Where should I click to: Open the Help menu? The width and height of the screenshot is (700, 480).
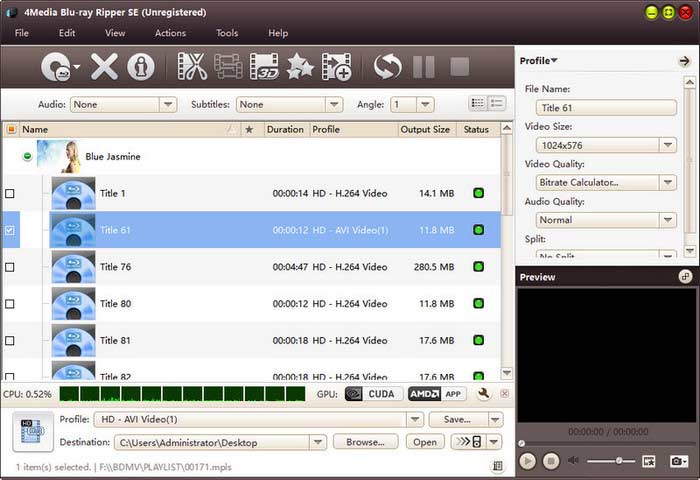click(x=278, y=33)
